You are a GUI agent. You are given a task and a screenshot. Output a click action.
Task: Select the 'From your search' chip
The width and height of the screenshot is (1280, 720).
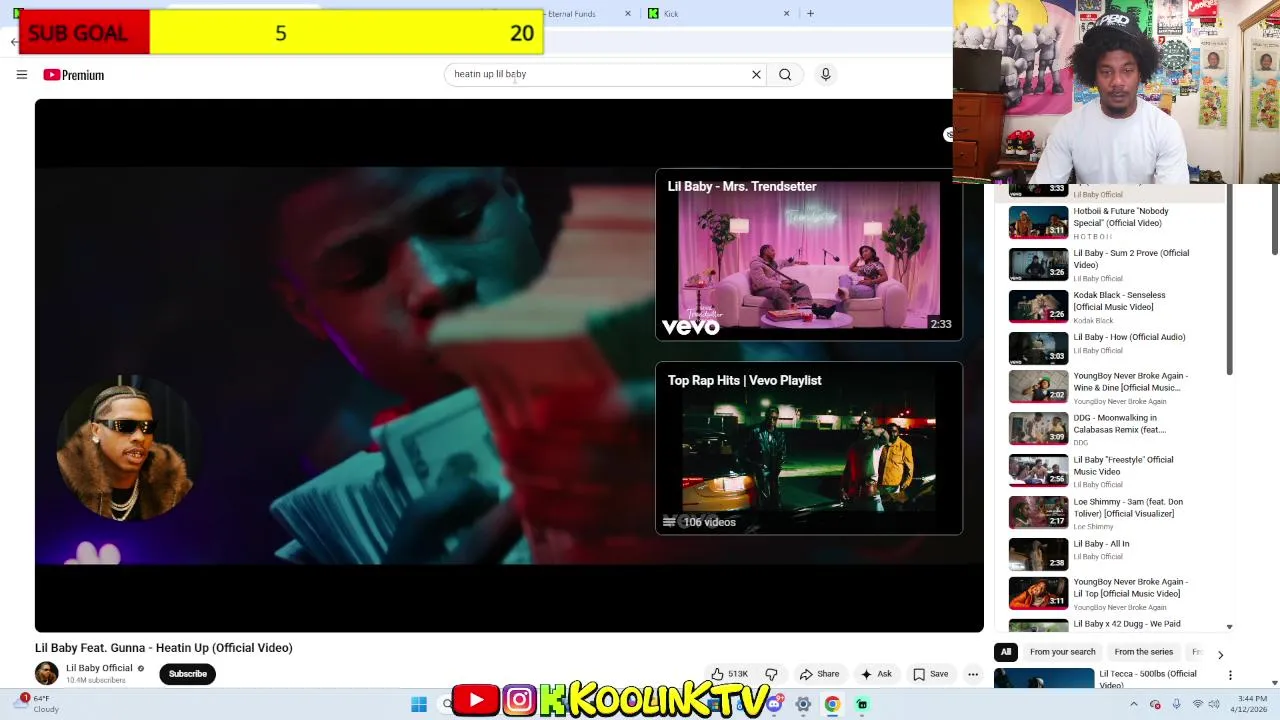pos(1062,652)
